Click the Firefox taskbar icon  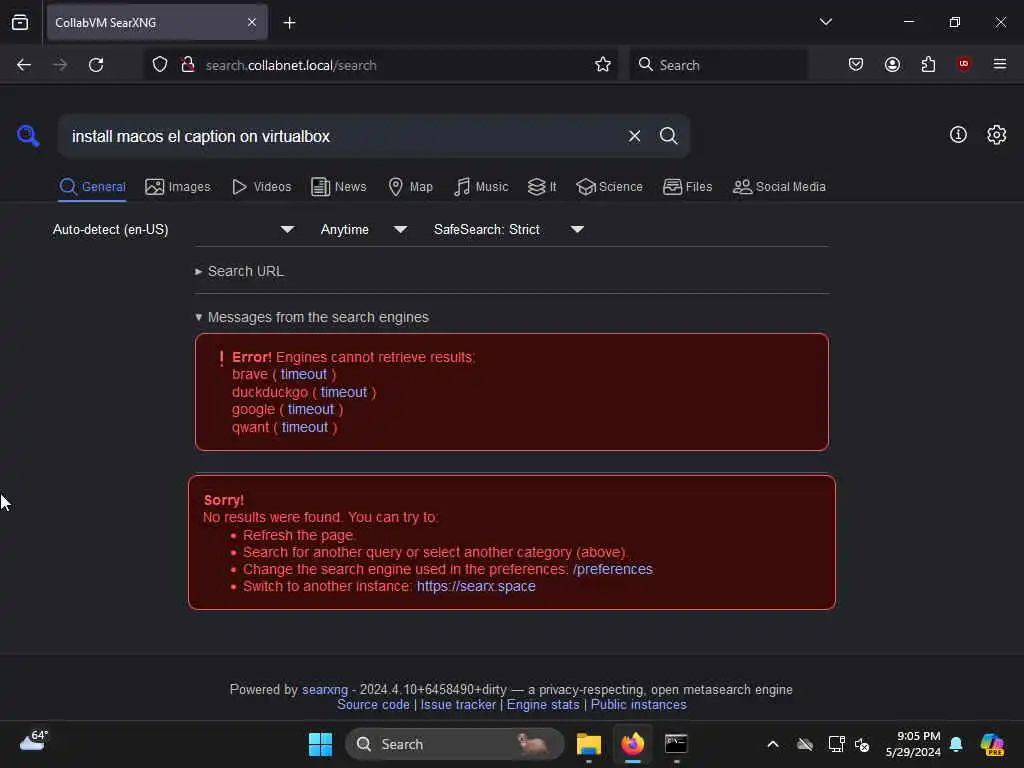pos(632,744)
